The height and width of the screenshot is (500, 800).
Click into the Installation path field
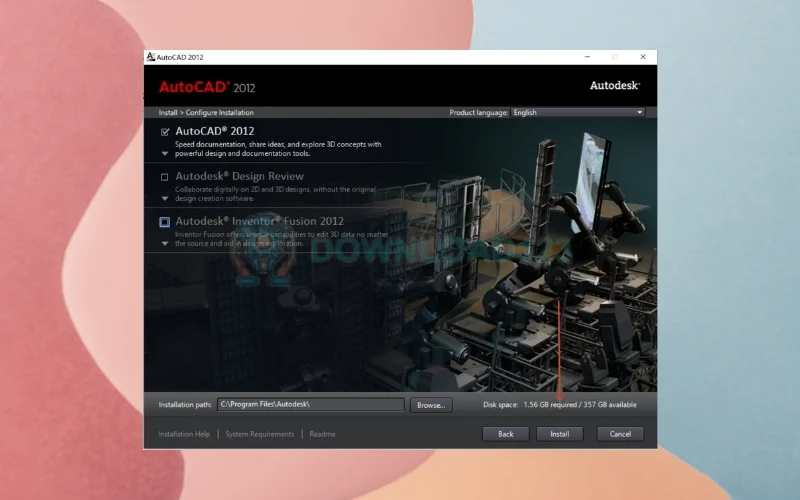(310, 405)
